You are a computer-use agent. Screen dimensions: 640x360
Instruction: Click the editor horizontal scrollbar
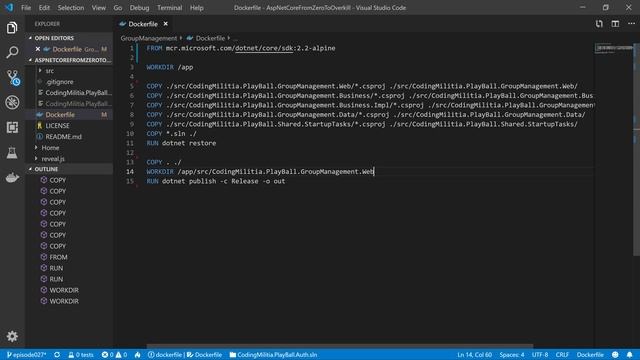pos(340,346)
